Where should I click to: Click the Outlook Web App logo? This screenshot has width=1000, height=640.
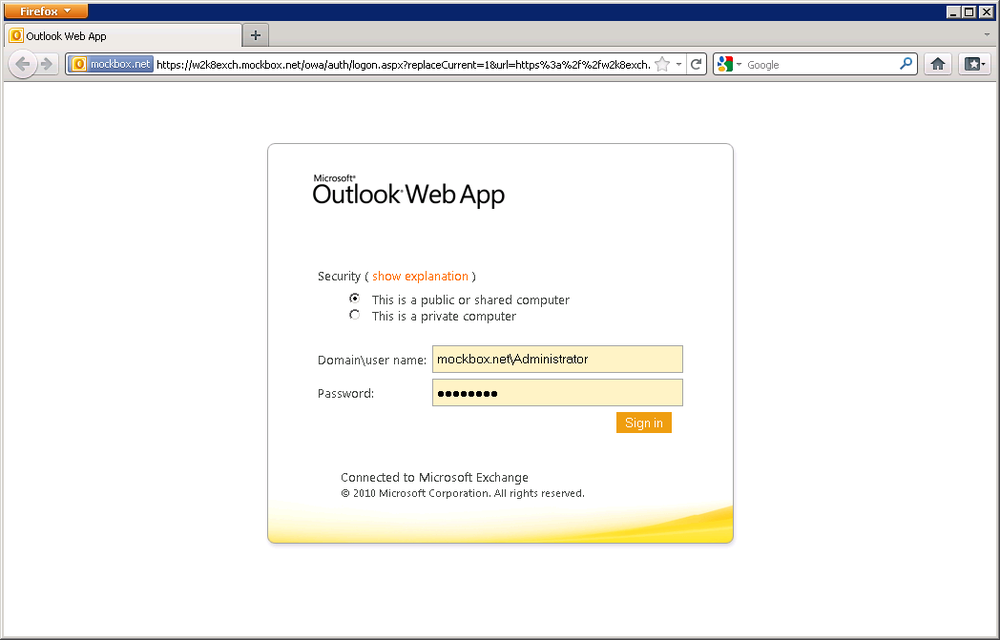(x=408, y=190)
